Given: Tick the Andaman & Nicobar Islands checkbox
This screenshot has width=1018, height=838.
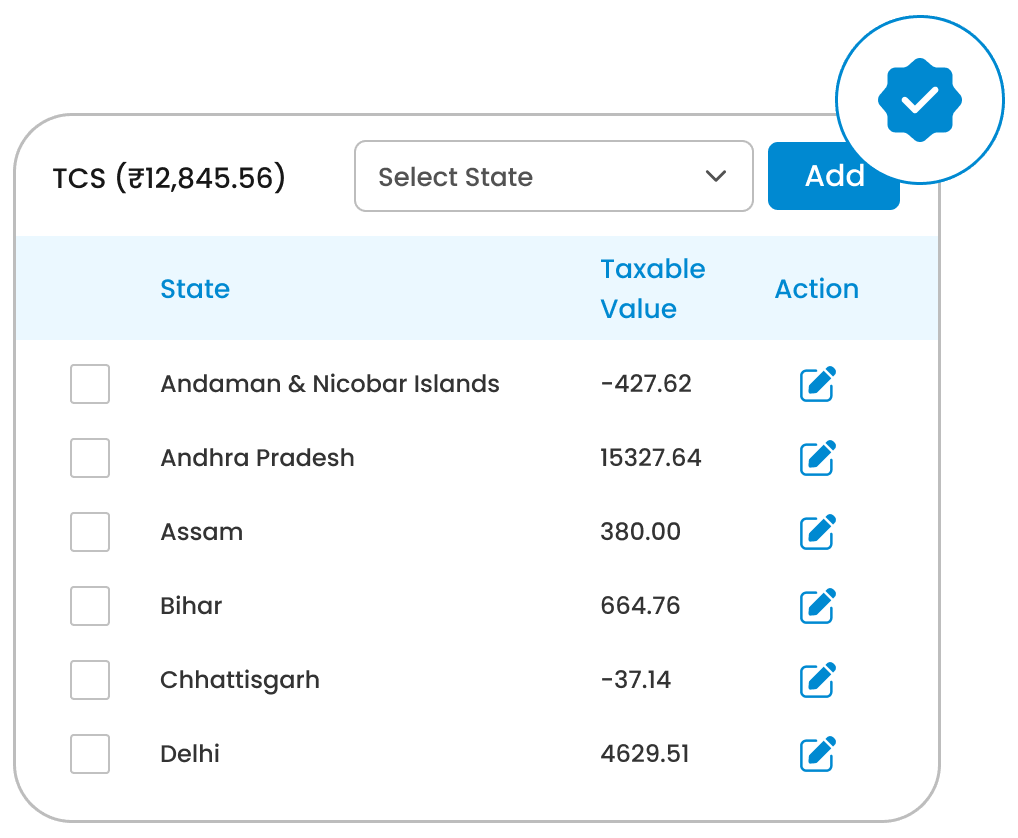Looking at the screenshot, I should click(90, 384).
